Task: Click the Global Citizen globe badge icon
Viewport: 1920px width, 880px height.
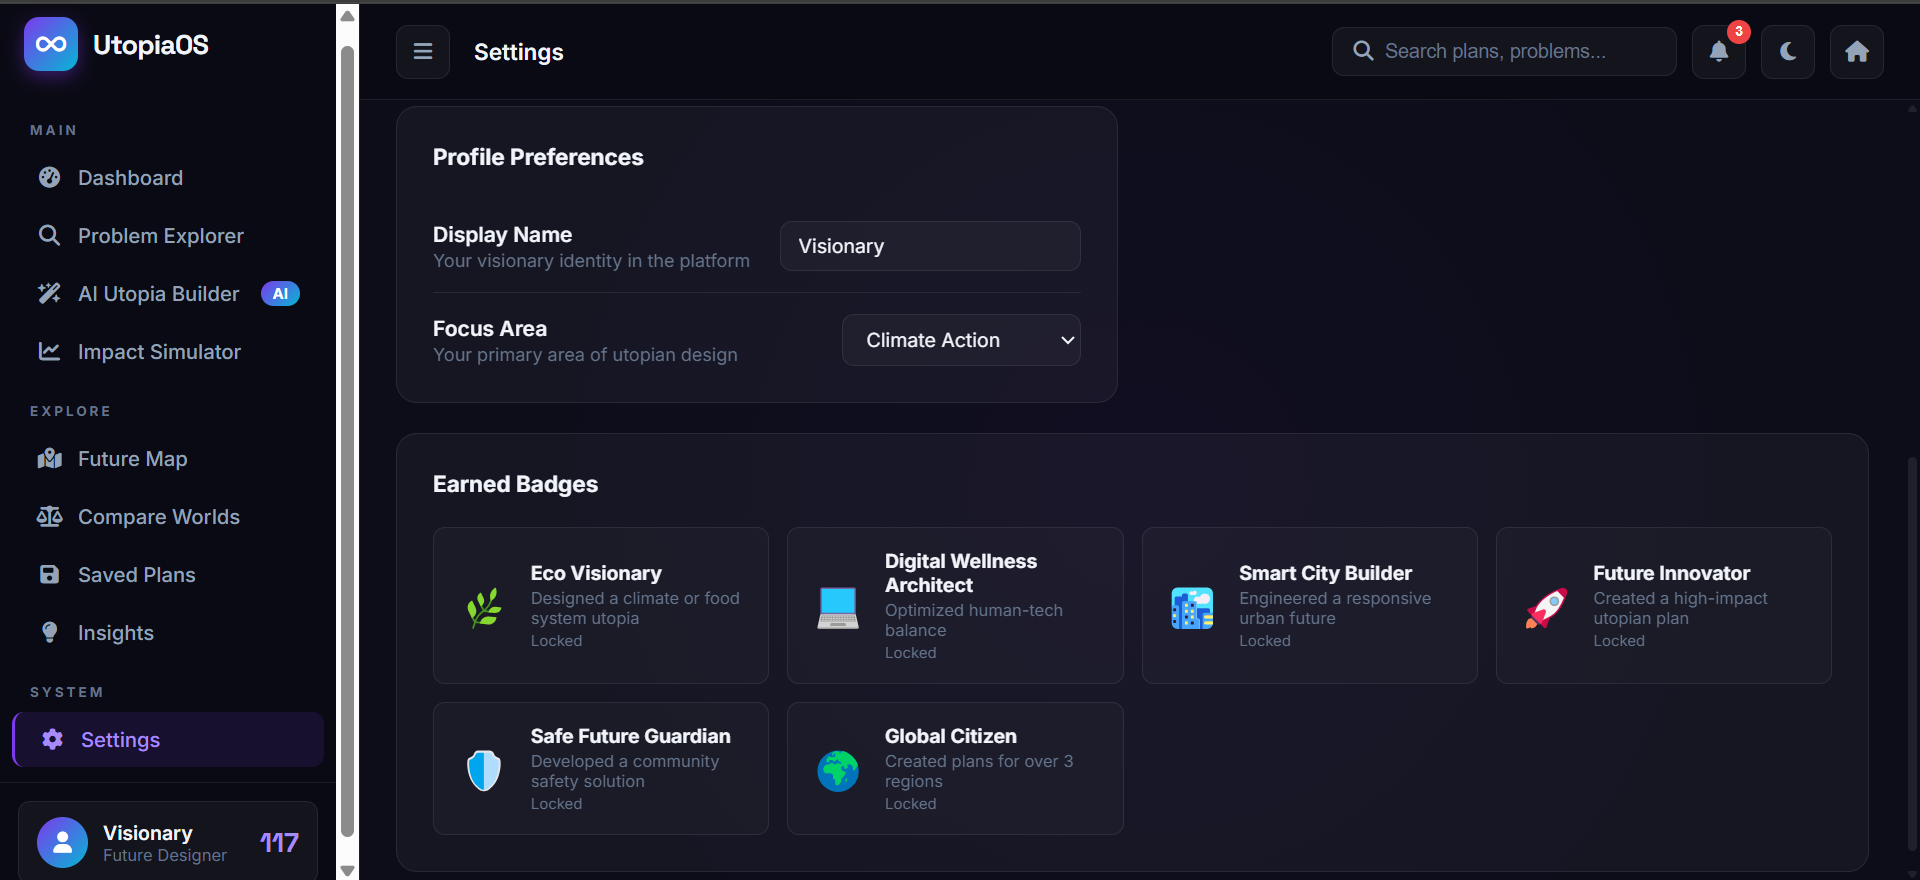Action: [838, 770]
